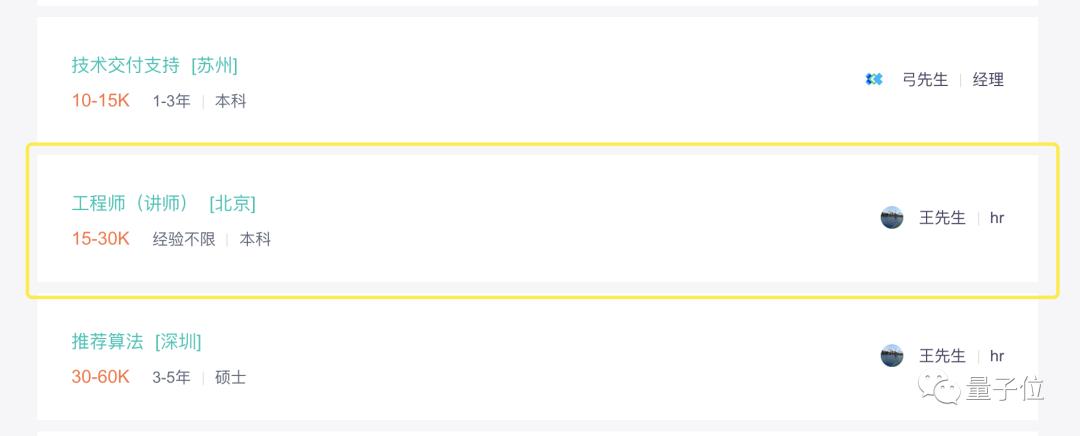1080x436 pixels.
Task: Open the 技术交付支持 job title
Action: pos(126,65)
